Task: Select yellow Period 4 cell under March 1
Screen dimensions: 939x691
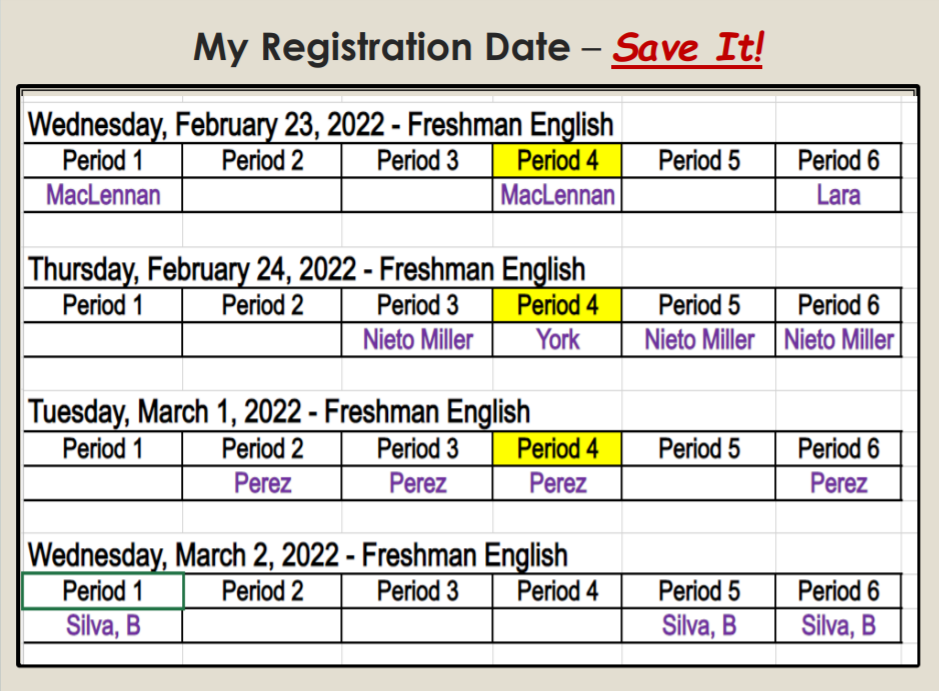Action: tap(557, 448)
